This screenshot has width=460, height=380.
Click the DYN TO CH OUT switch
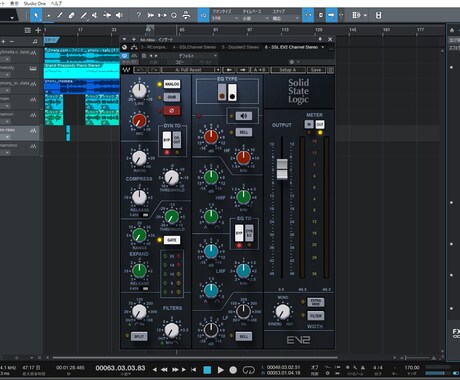177,140
